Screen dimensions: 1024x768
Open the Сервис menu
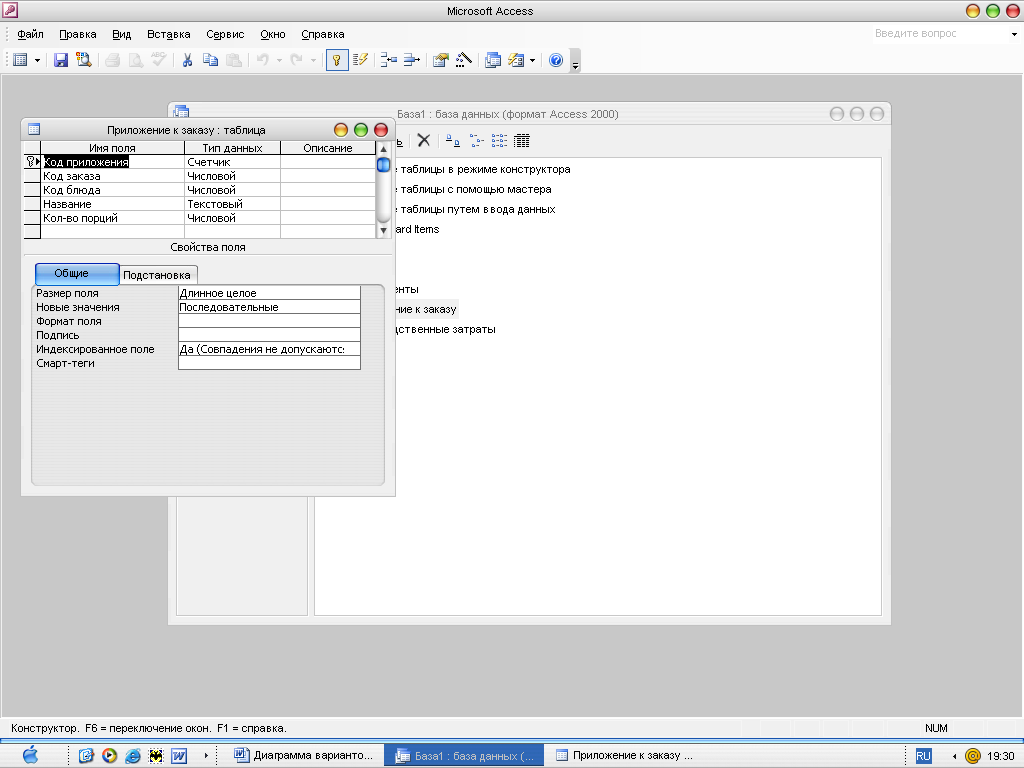pyautogui.click(x=225, y=34)
